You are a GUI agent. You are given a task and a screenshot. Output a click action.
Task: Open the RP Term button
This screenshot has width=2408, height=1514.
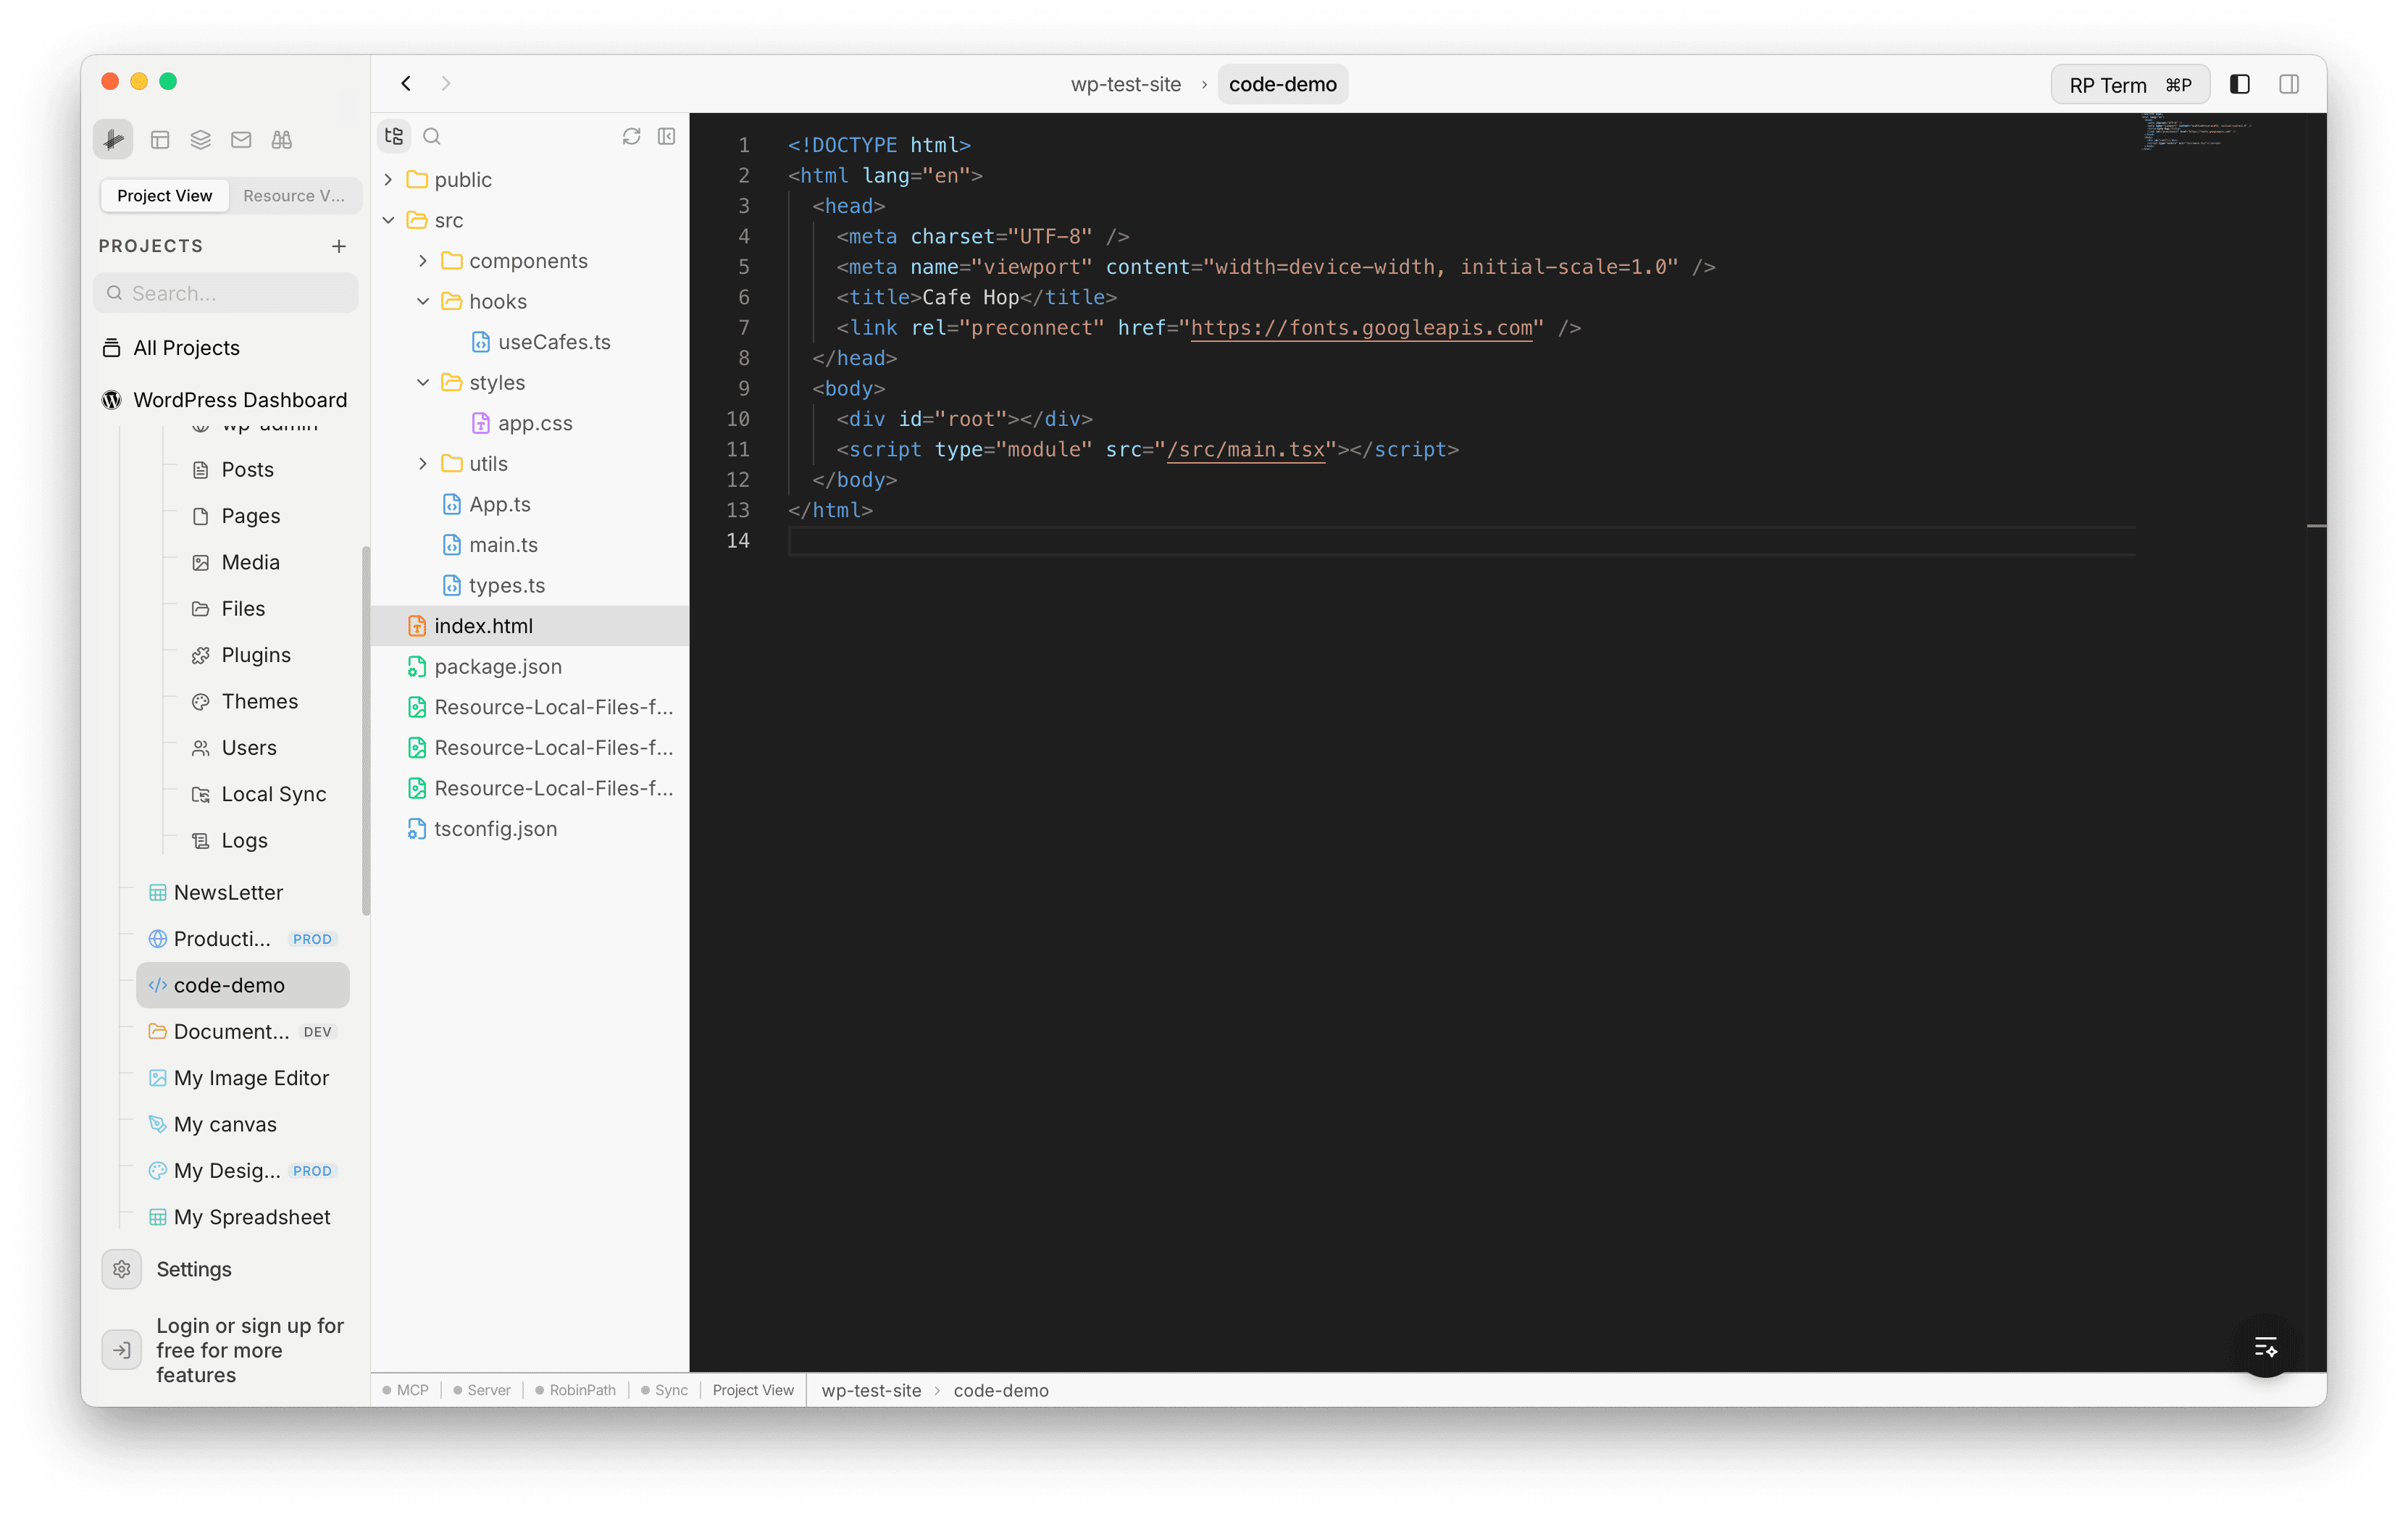tap(2130, 84)
